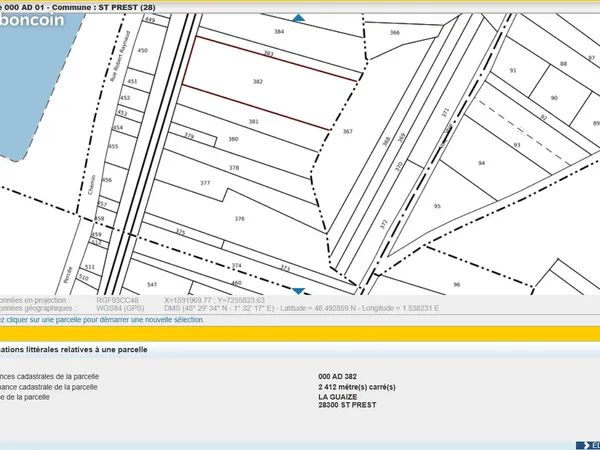600x450 pixels.
Task: Click the 'LA GUAIZE' address text
Action: pyautogui.click(x=338, y=397)
